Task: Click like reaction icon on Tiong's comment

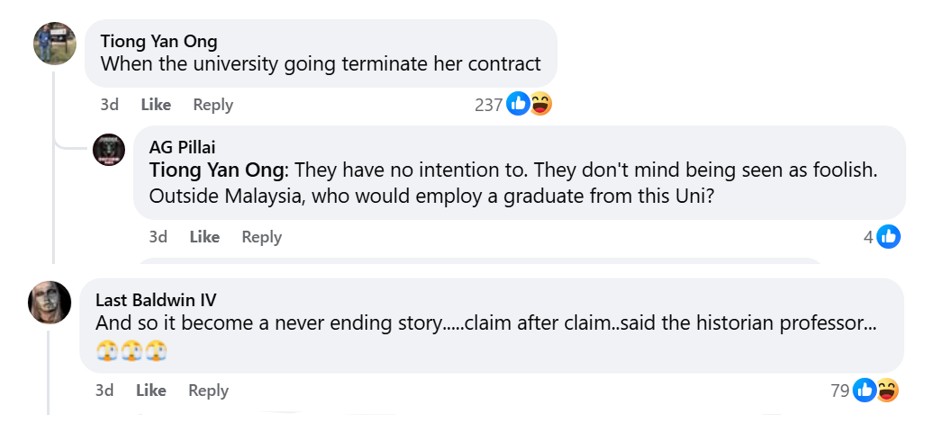Action: pos(517,104)
